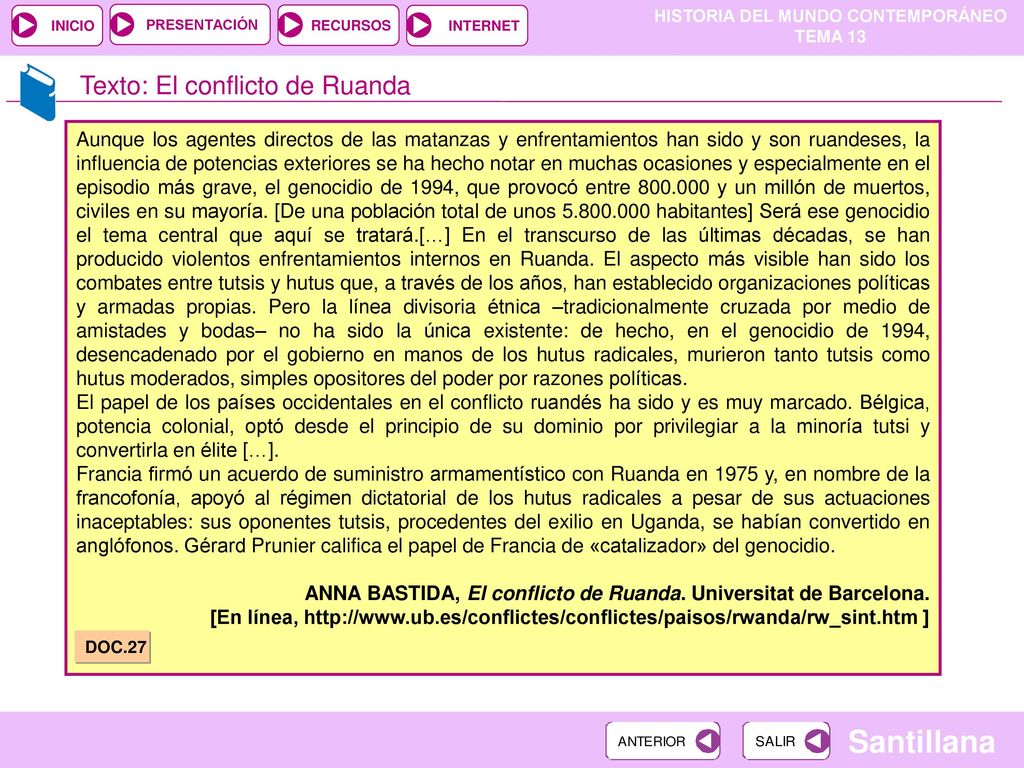Click the DOC.27 label button
Image resolution: width=1024 pixels, height=768 pixels.
point(113,647)
